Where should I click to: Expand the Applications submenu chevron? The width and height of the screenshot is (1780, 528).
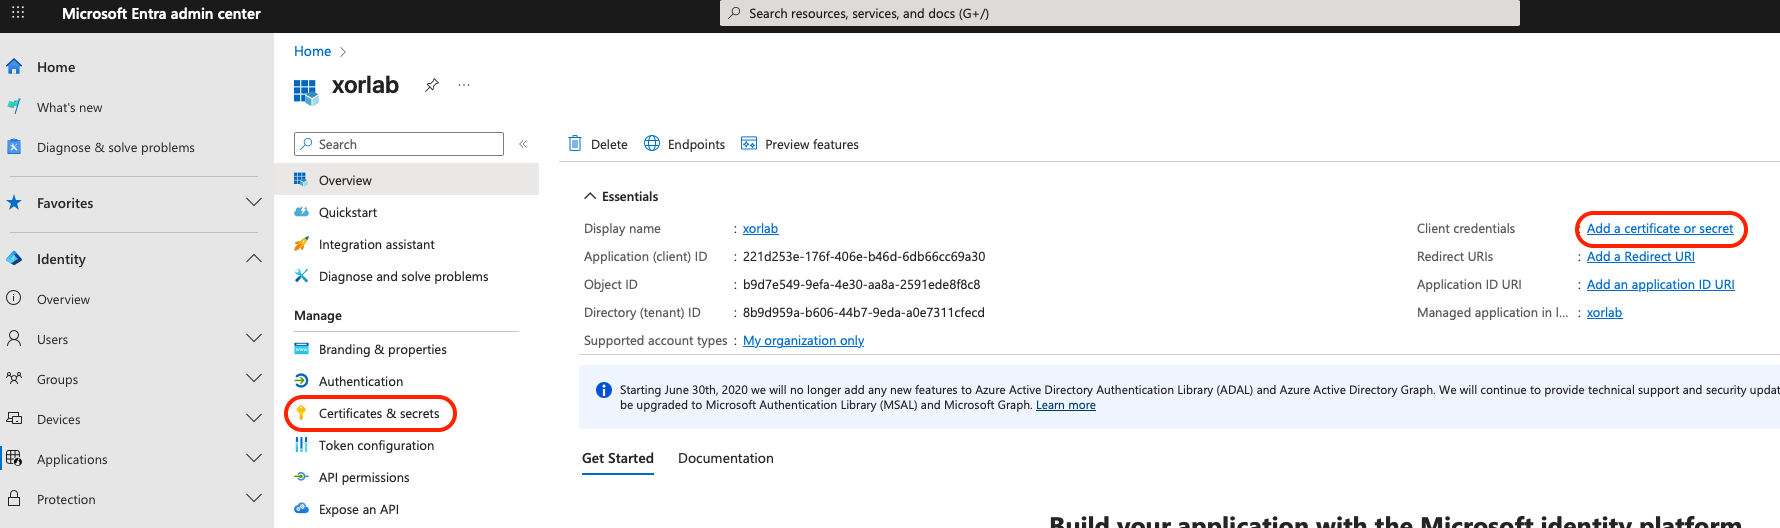254,458
